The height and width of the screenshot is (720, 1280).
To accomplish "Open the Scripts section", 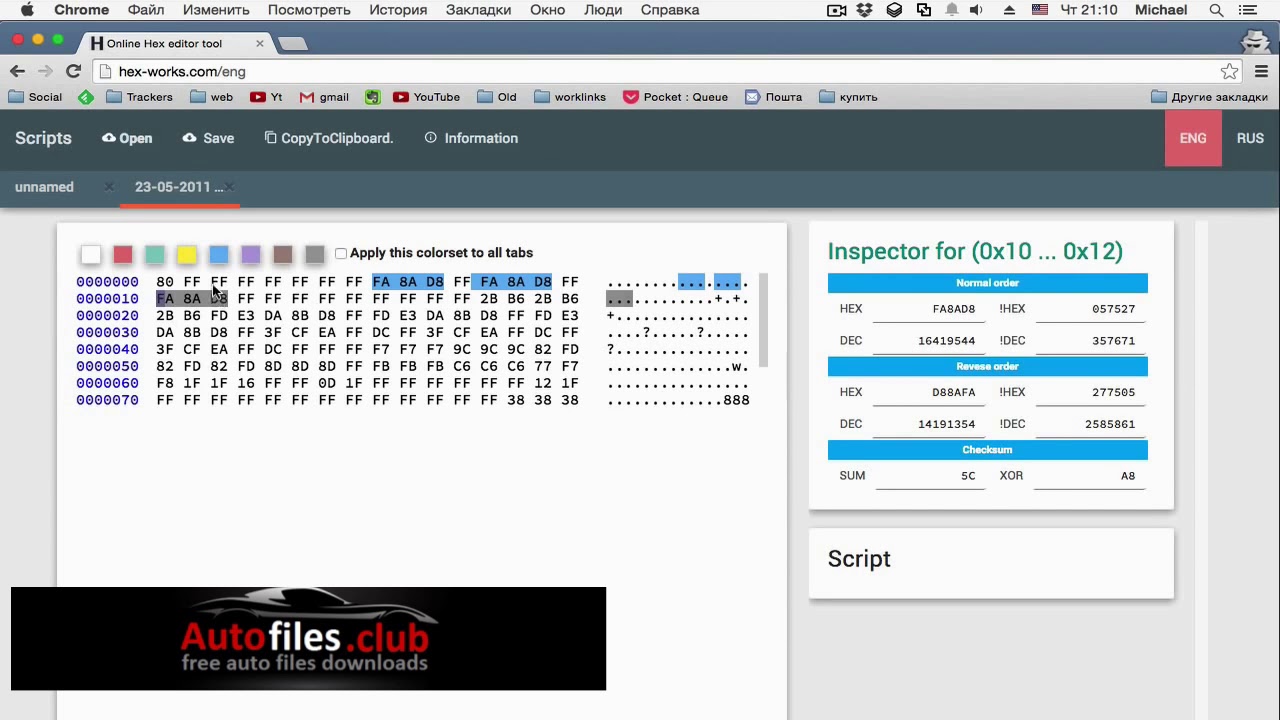I will pyautogui.click(x=43, y=138).
